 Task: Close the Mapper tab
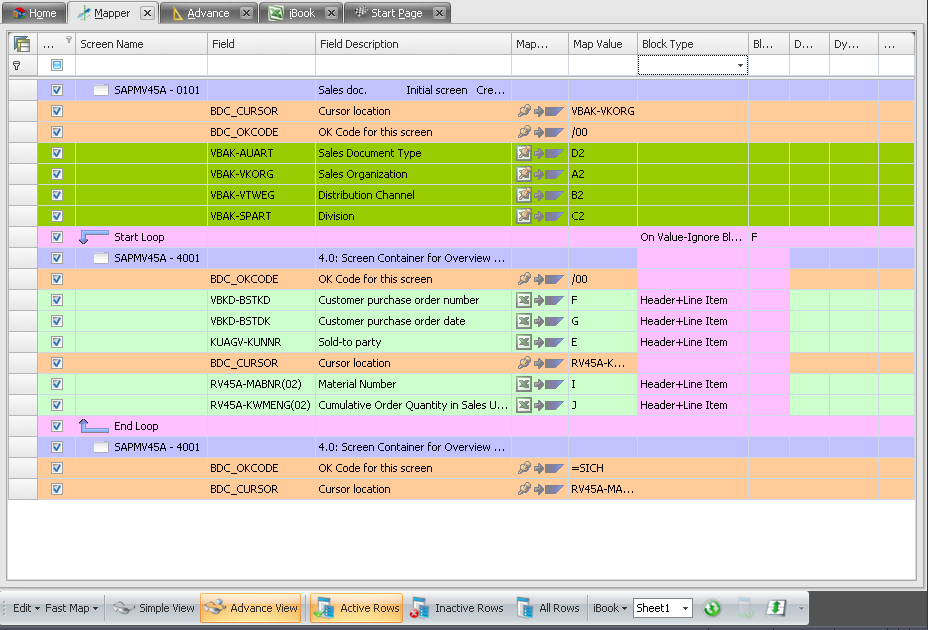pos(147,13)
